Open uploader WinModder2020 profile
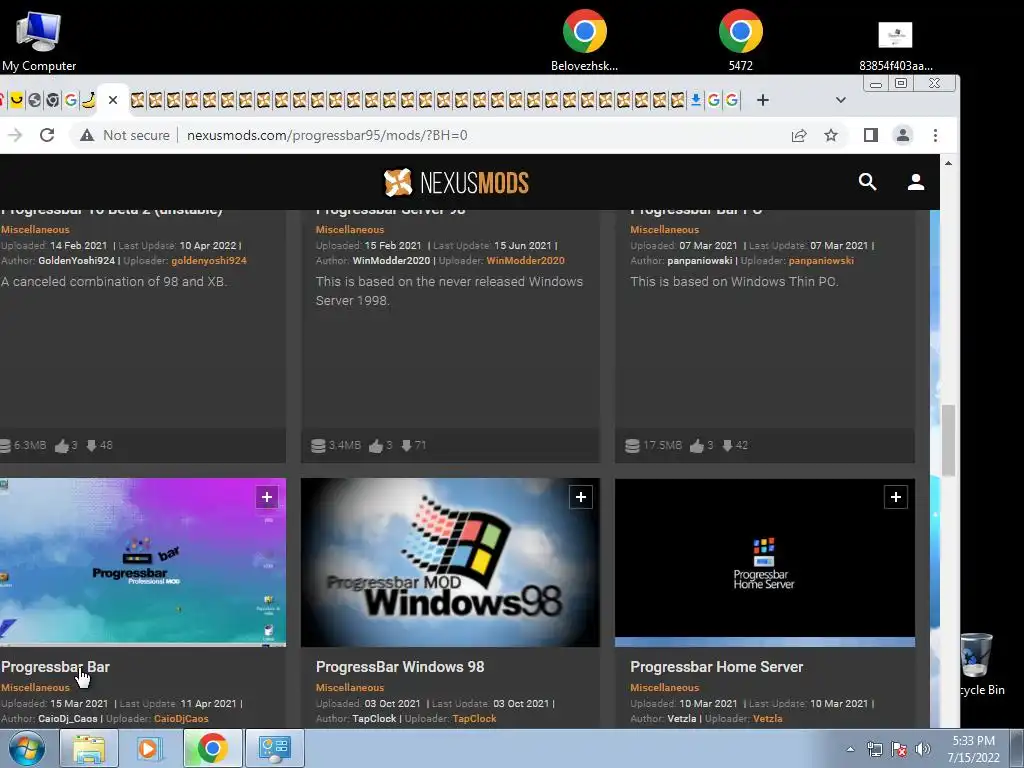The image size is (1024, 768). coord(525,261)
